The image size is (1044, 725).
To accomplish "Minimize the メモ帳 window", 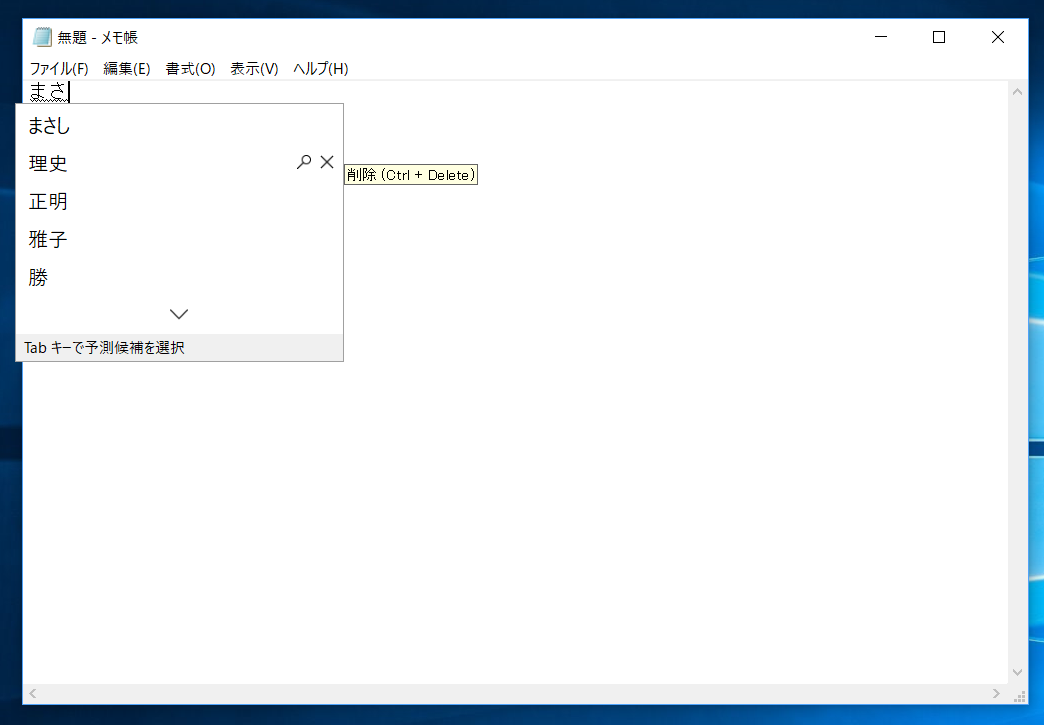I will coord(881,37).
